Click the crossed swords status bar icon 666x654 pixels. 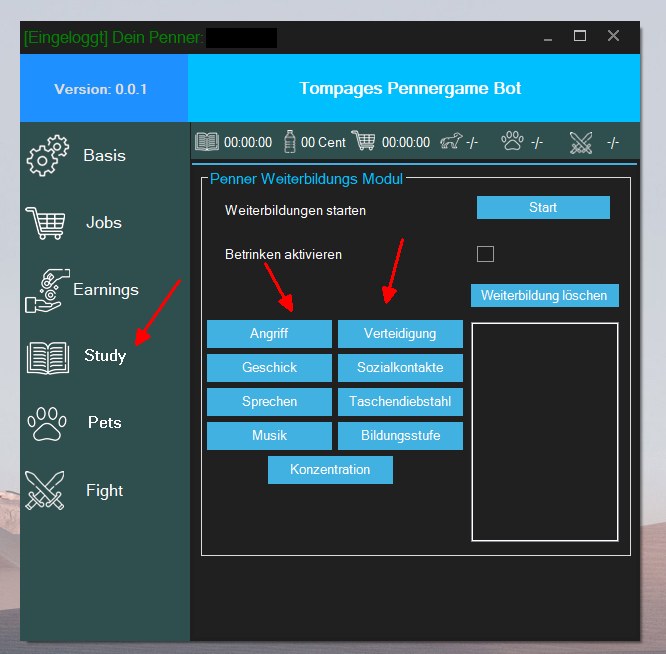pos(581,142)
